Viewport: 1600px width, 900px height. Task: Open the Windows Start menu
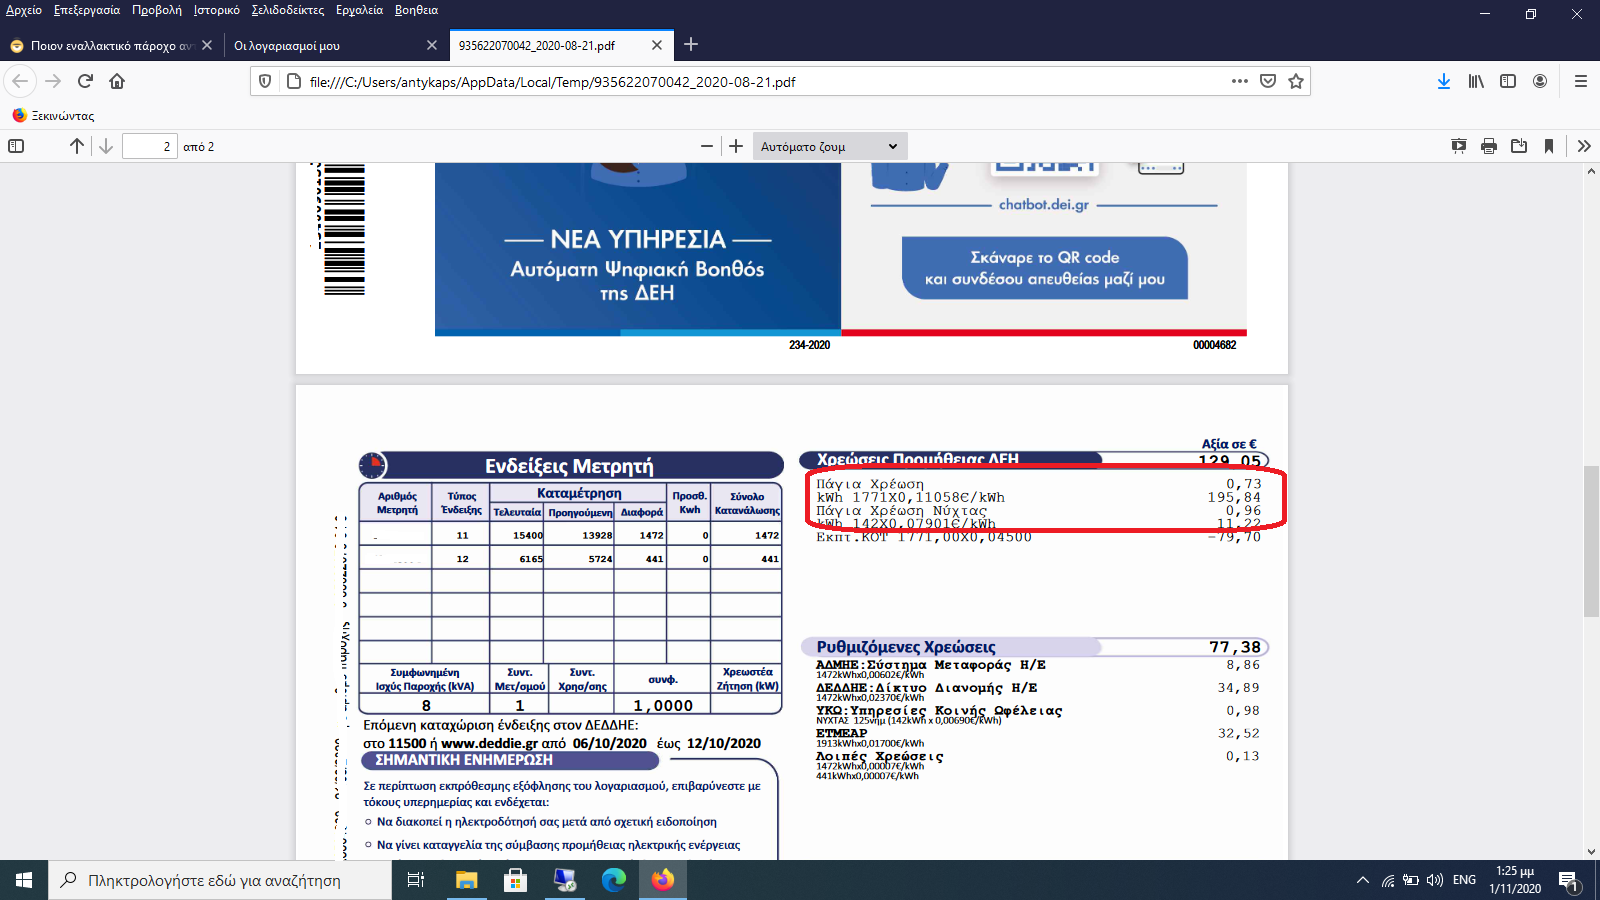click(24, 880)
